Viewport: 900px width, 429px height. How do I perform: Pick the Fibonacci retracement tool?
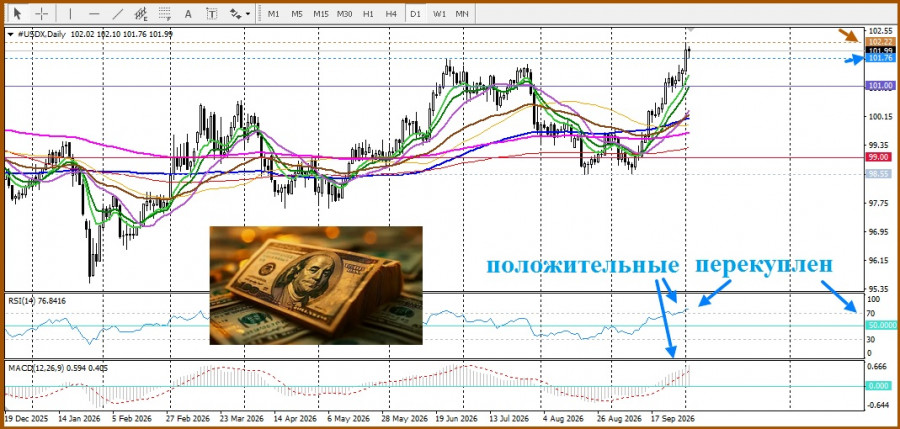pos(165,13)
